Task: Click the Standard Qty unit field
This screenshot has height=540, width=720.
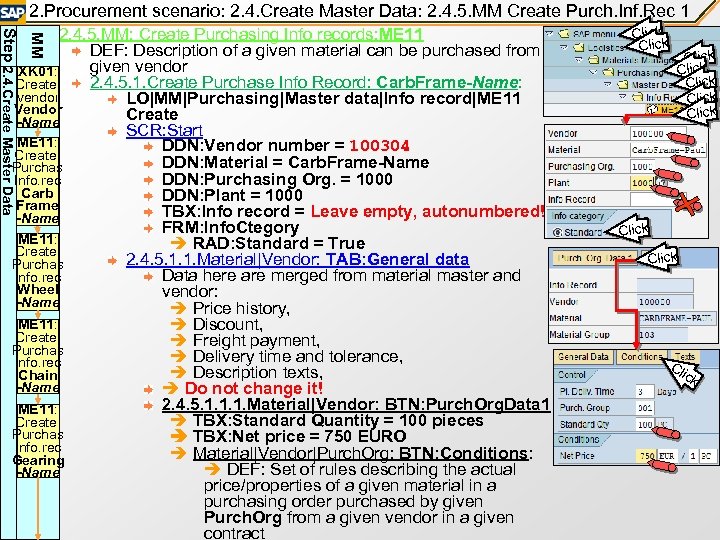Action: click(x=664, y=424)
